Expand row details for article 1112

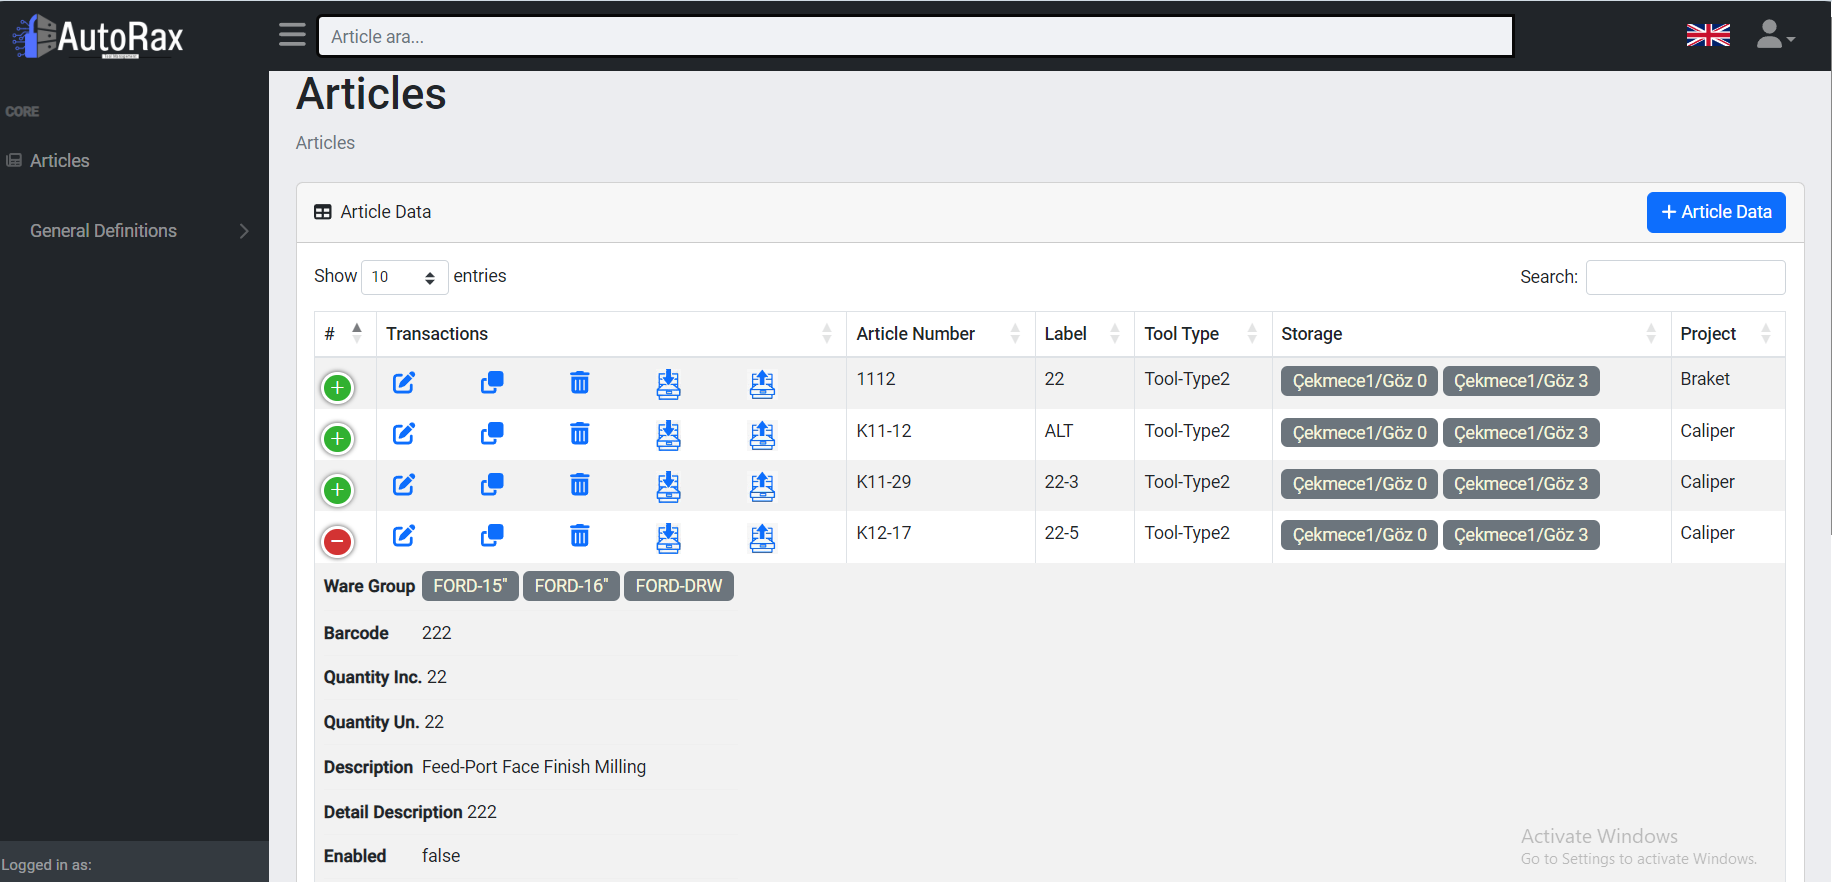coord(338,388)
